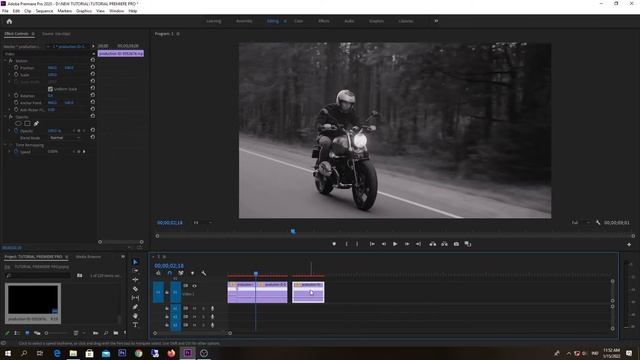Select the Track Select Forward tool

click(x=136, y=271)
